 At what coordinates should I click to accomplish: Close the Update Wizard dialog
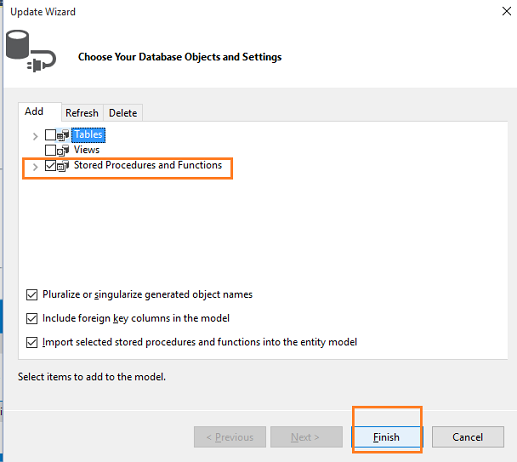coord(506,11)
